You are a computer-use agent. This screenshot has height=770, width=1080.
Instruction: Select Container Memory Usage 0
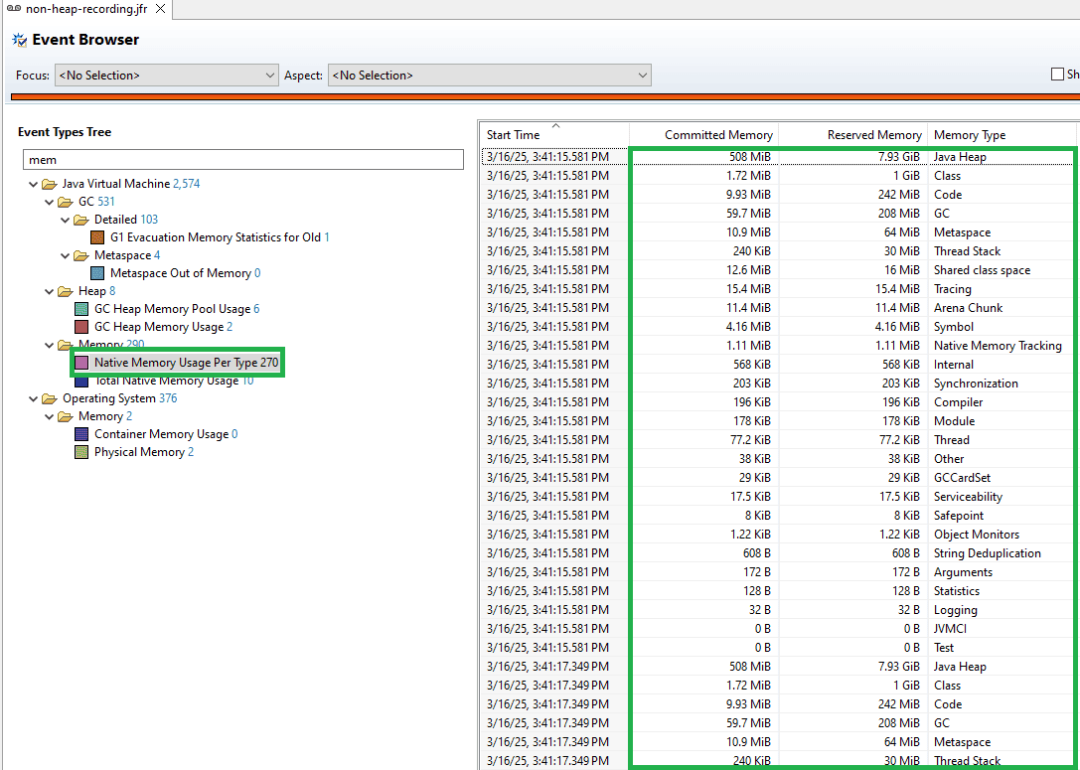pos(166,435)
